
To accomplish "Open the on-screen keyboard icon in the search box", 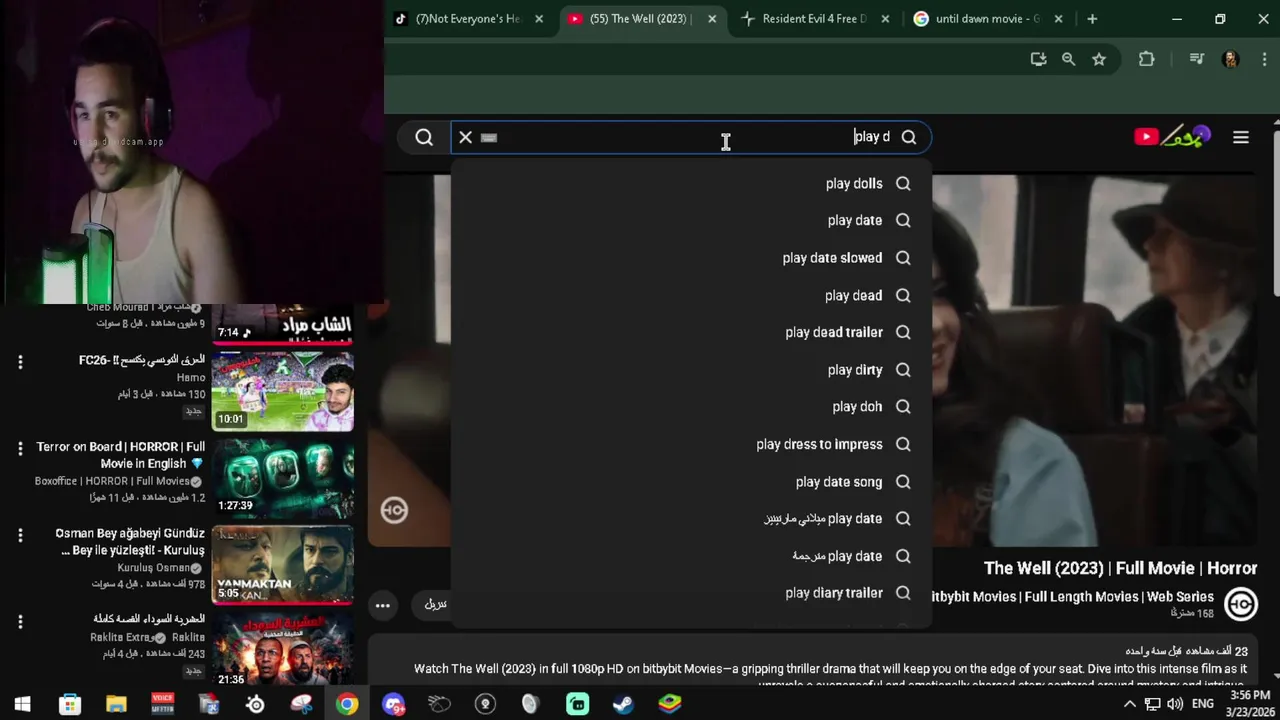I will [489, 138].
